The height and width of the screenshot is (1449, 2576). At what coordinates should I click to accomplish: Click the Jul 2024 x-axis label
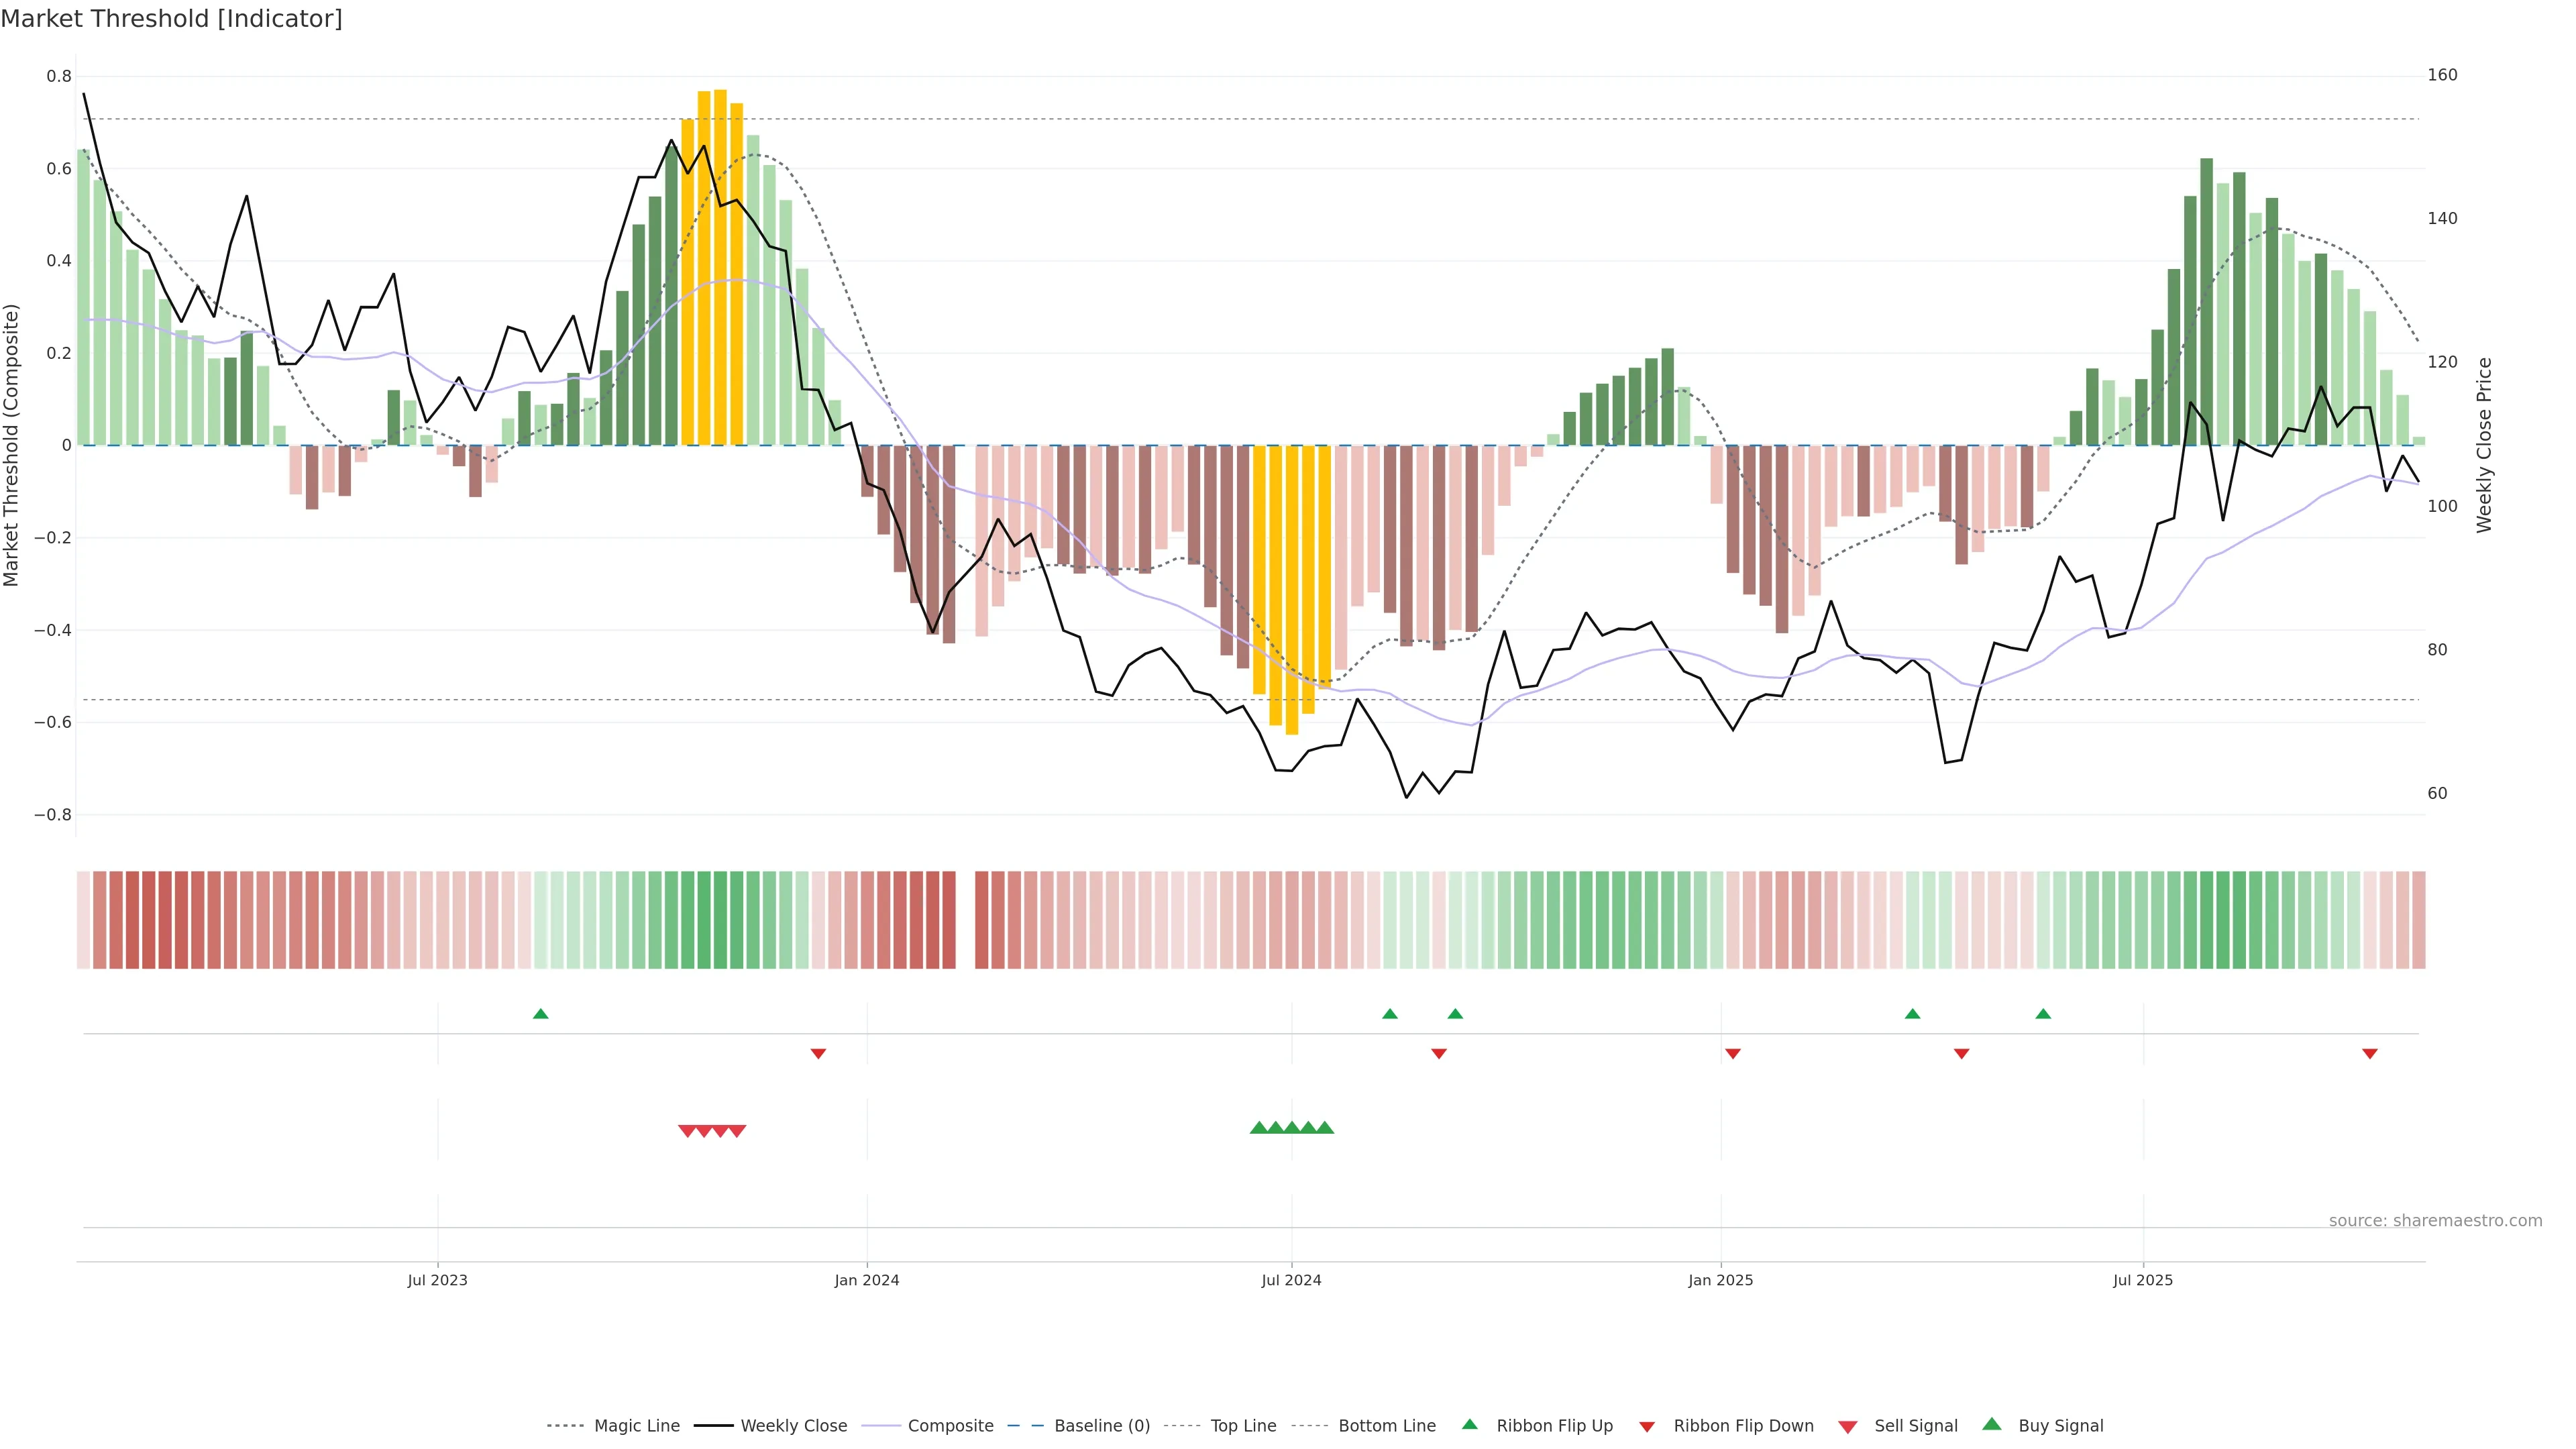(x=1291, y=1280)
